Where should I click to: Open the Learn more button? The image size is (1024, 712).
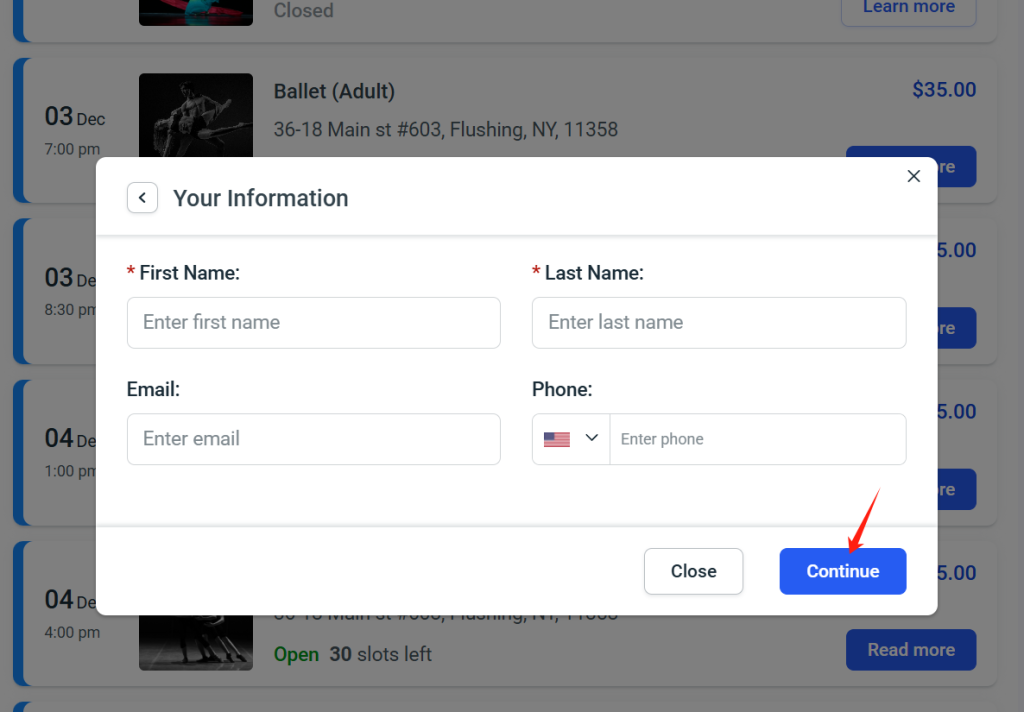point(908,8)
